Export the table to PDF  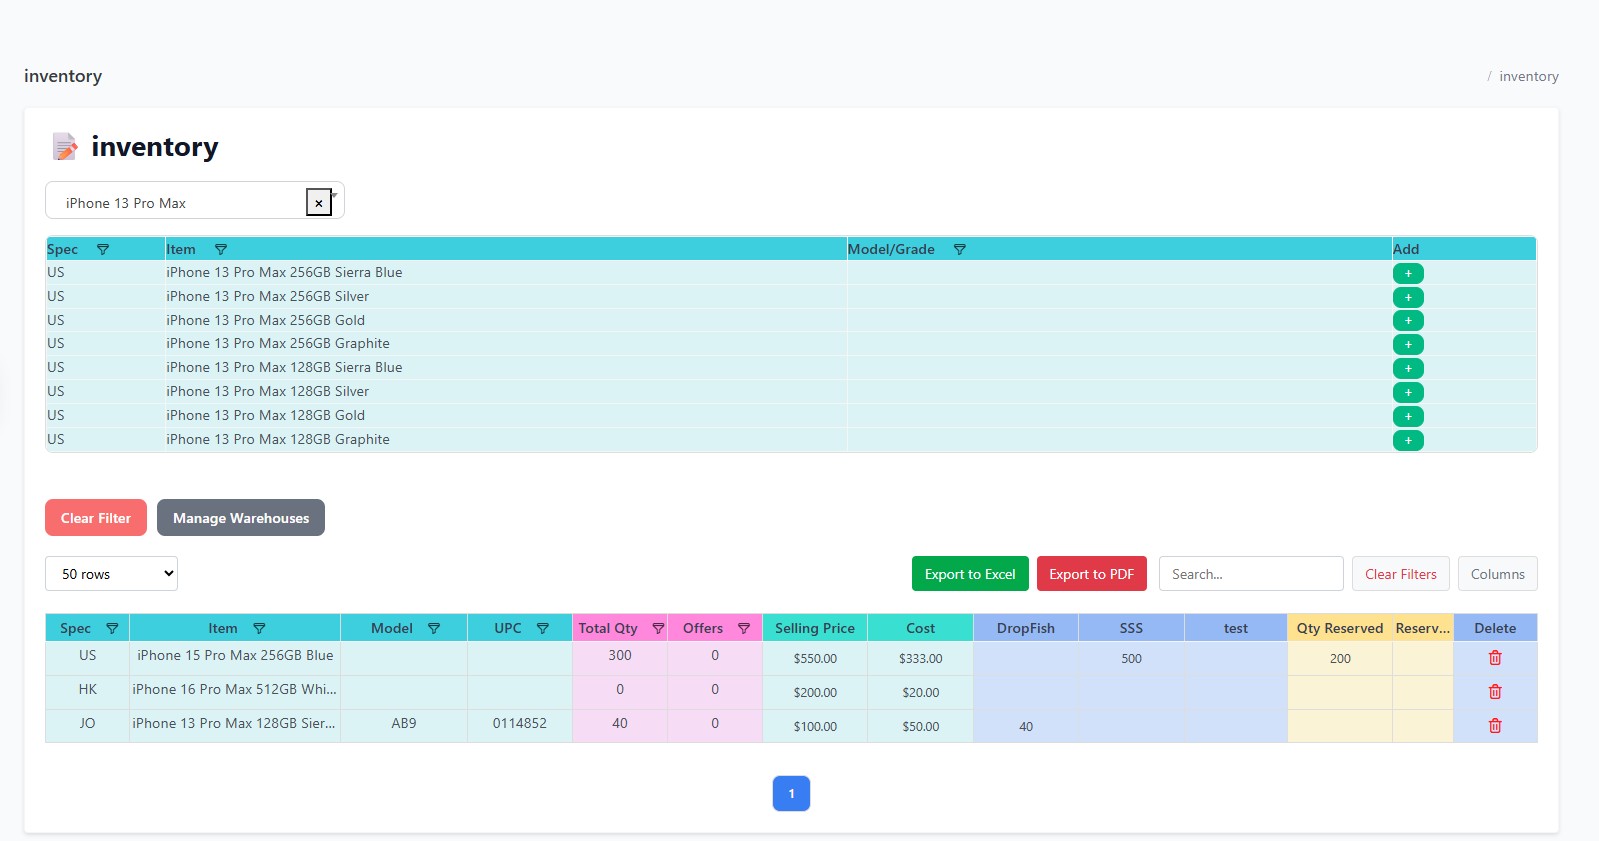point(1092,574)
